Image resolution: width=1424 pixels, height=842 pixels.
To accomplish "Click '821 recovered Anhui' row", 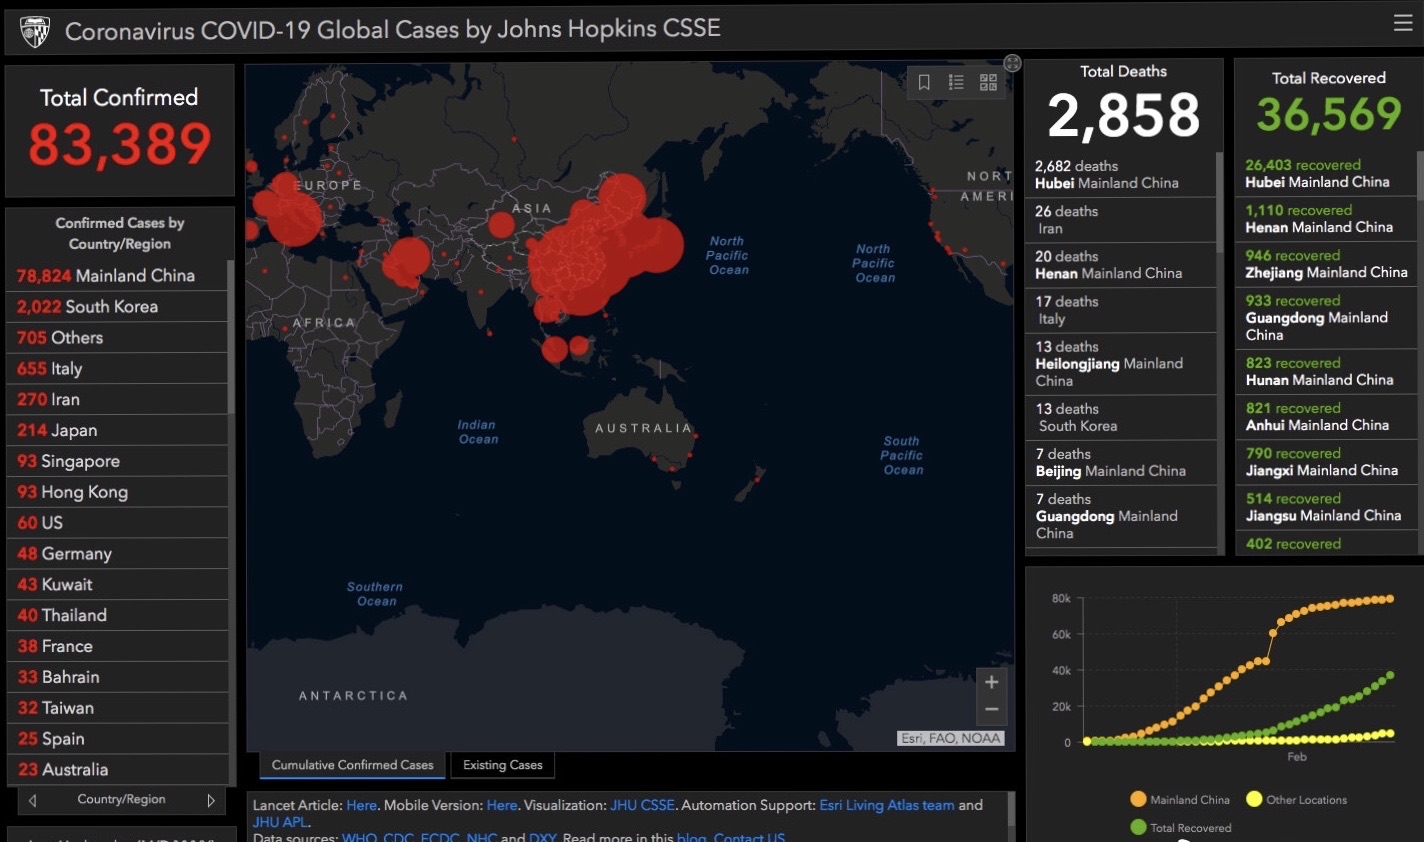I will coord(1327,417).
